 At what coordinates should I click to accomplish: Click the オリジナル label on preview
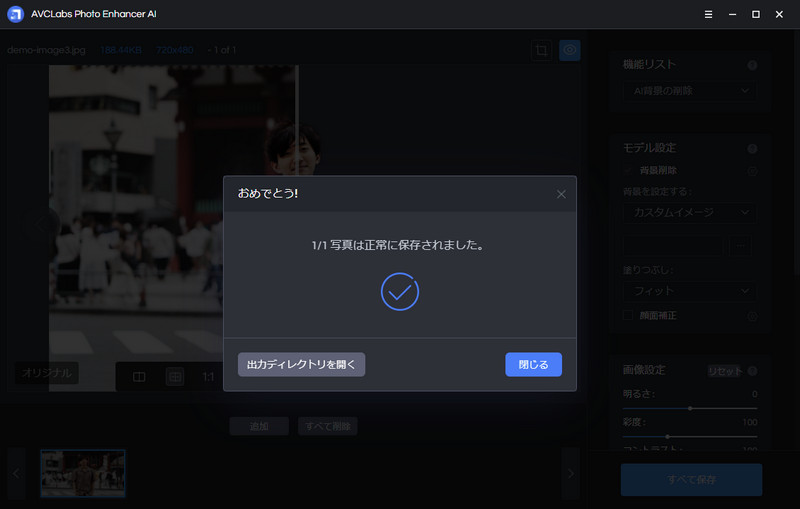click(46, 373)
